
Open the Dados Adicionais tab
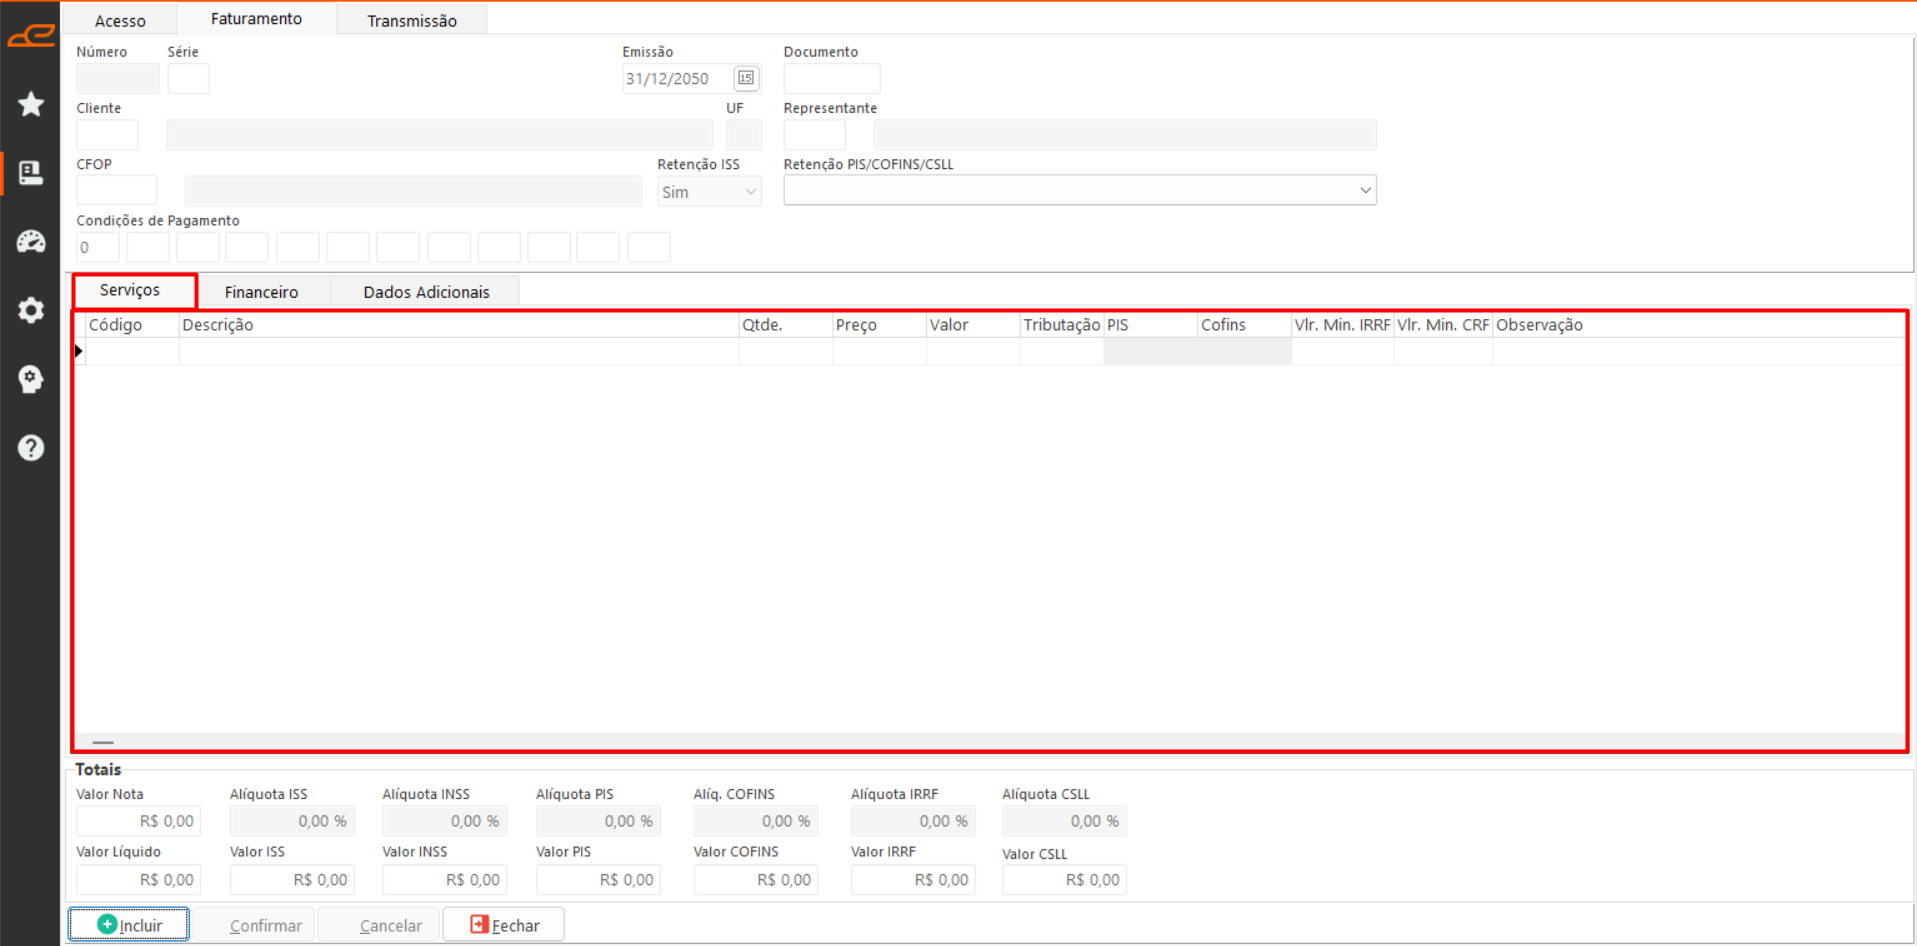pyautogui.click(x=426, y=292)
